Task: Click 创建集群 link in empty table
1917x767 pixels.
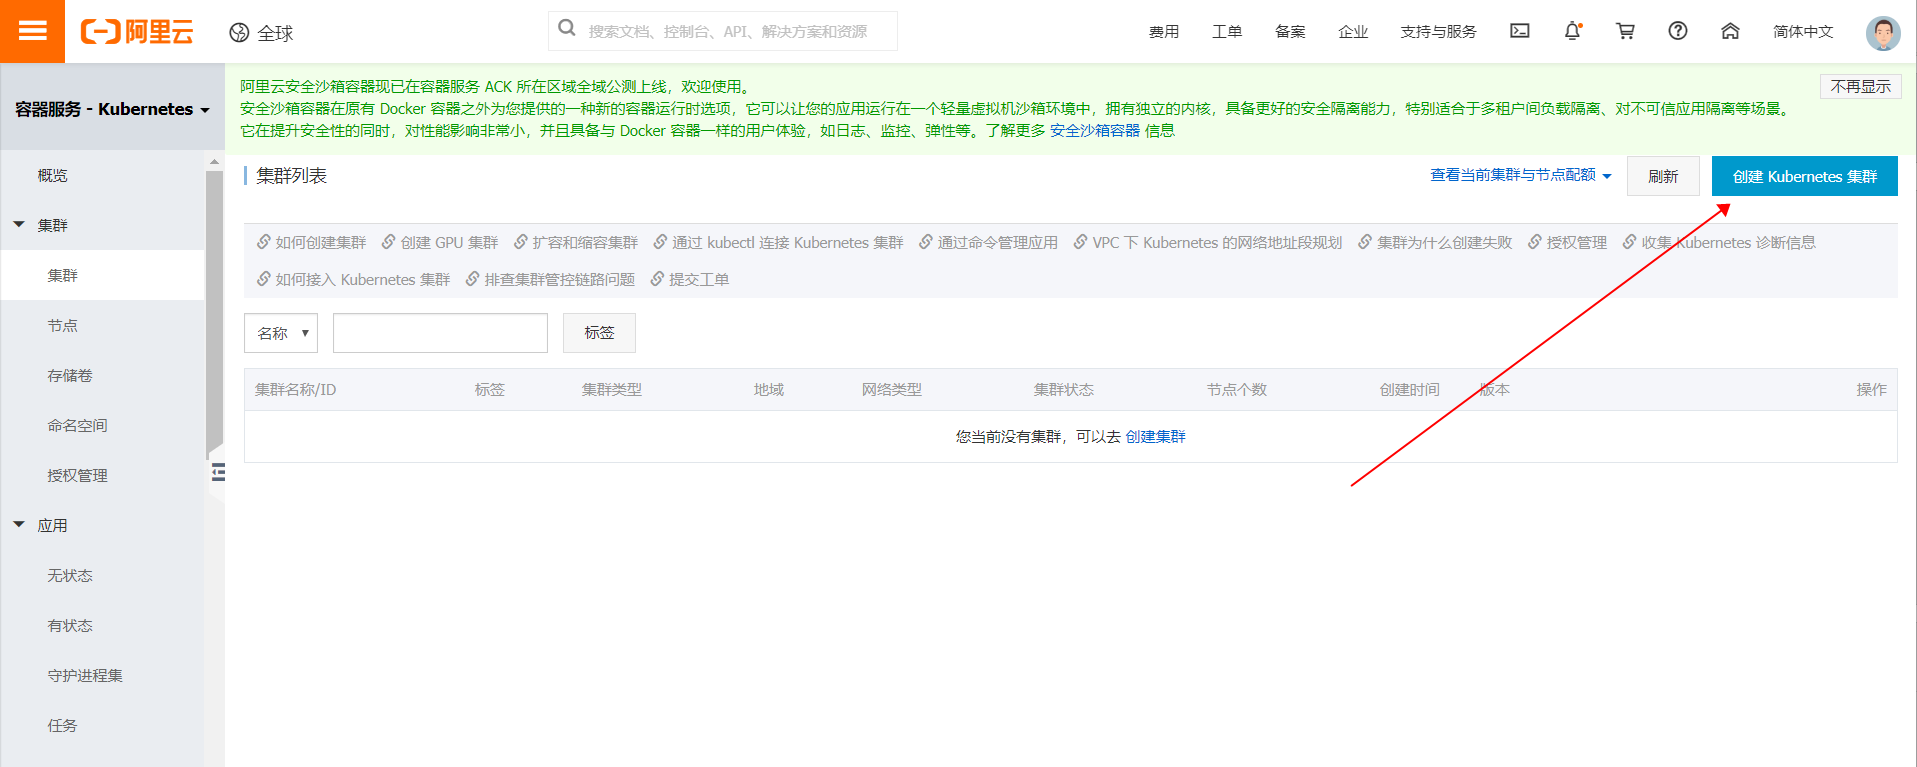Action: point(1155,437)
